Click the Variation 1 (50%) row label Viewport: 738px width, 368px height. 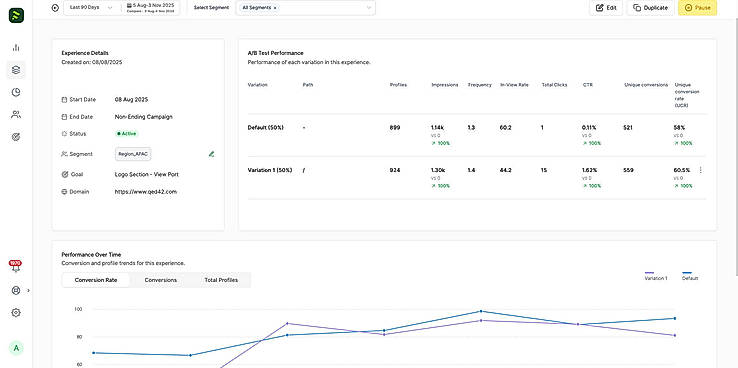270,170
